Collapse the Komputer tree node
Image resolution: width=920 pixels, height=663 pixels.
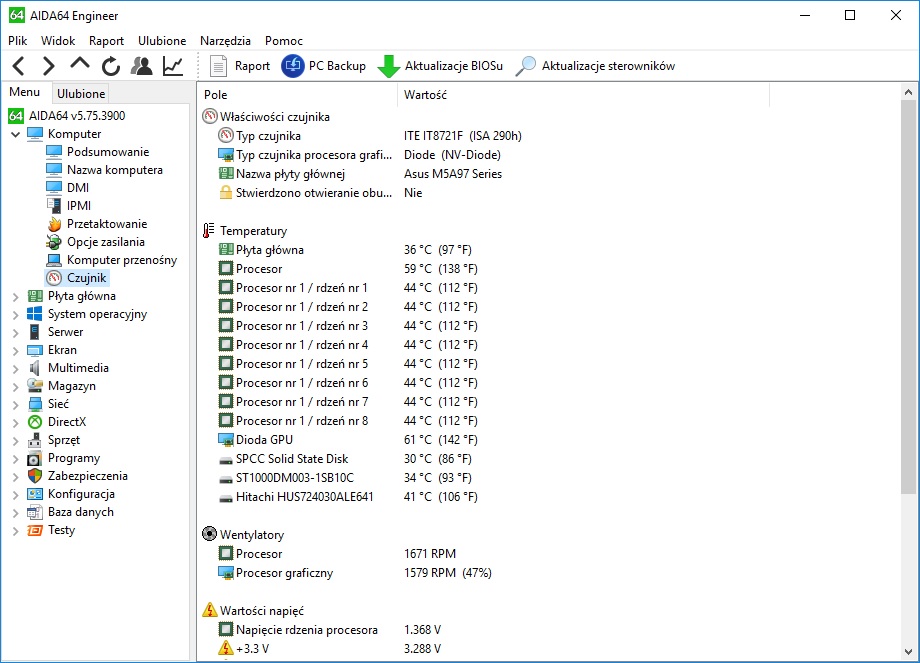(16, 134)
